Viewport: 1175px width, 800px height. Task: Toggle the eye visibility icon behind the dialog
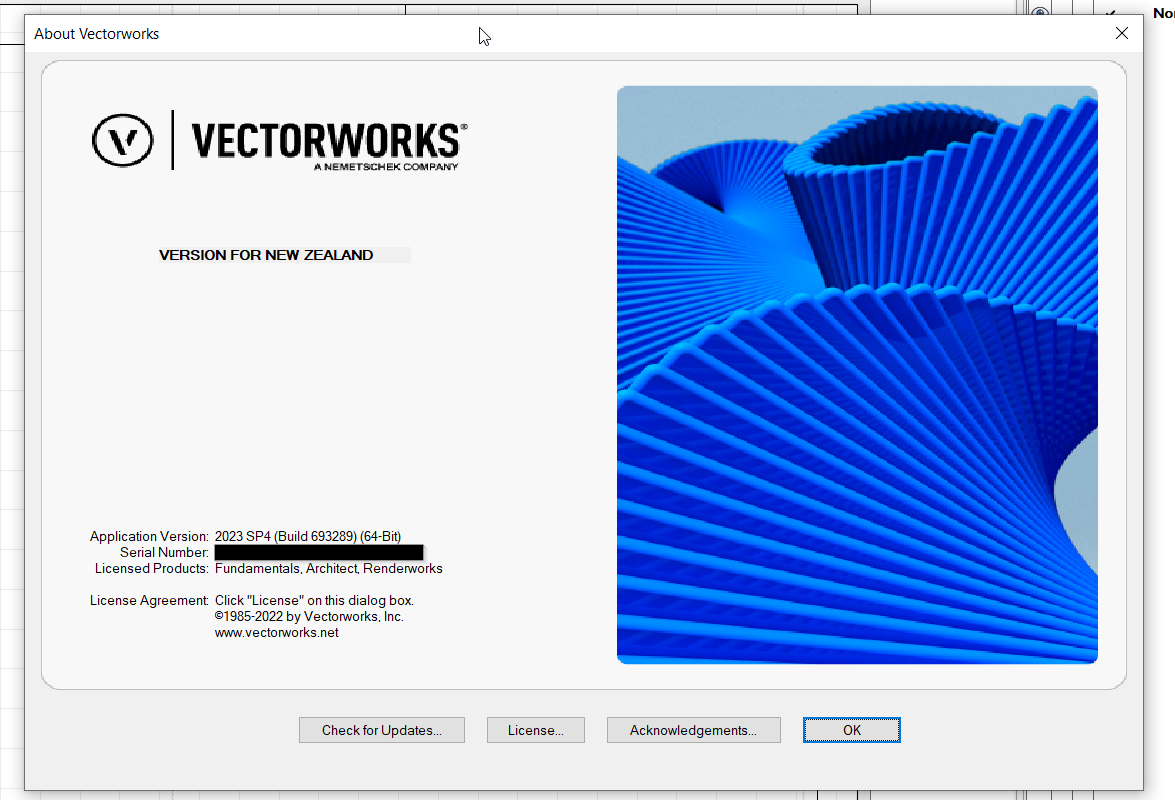coord(1040,13)
